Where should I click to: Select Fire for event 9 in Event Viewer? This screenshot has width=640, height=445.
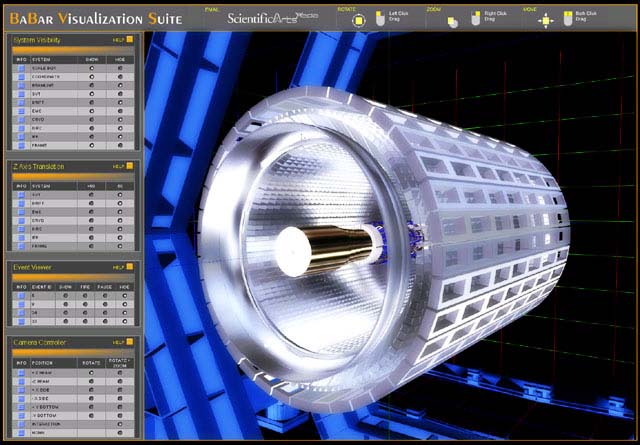pos(85,304)
